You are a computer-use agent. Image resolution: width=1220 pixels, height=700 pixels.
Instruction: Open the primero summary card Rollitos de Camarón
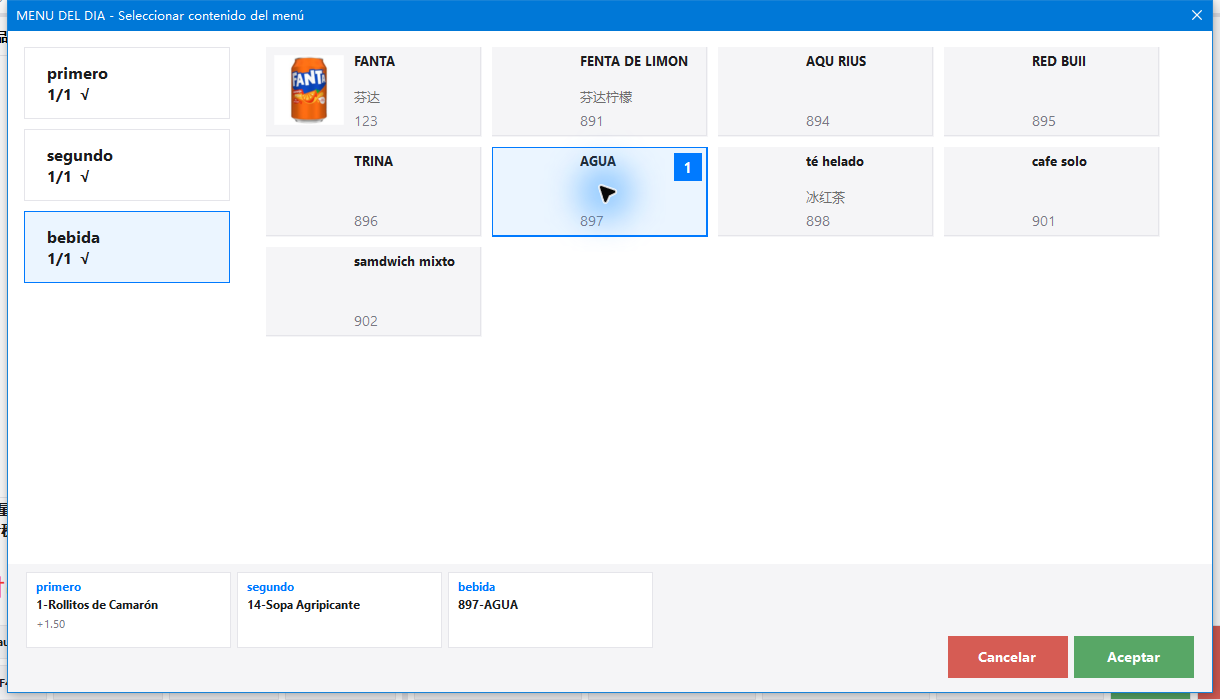click(128, 610)
